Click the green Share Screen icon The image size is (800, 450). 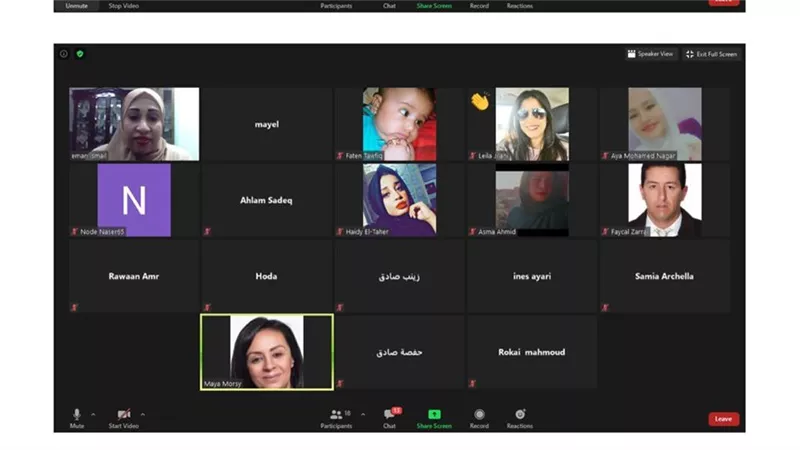434,414
